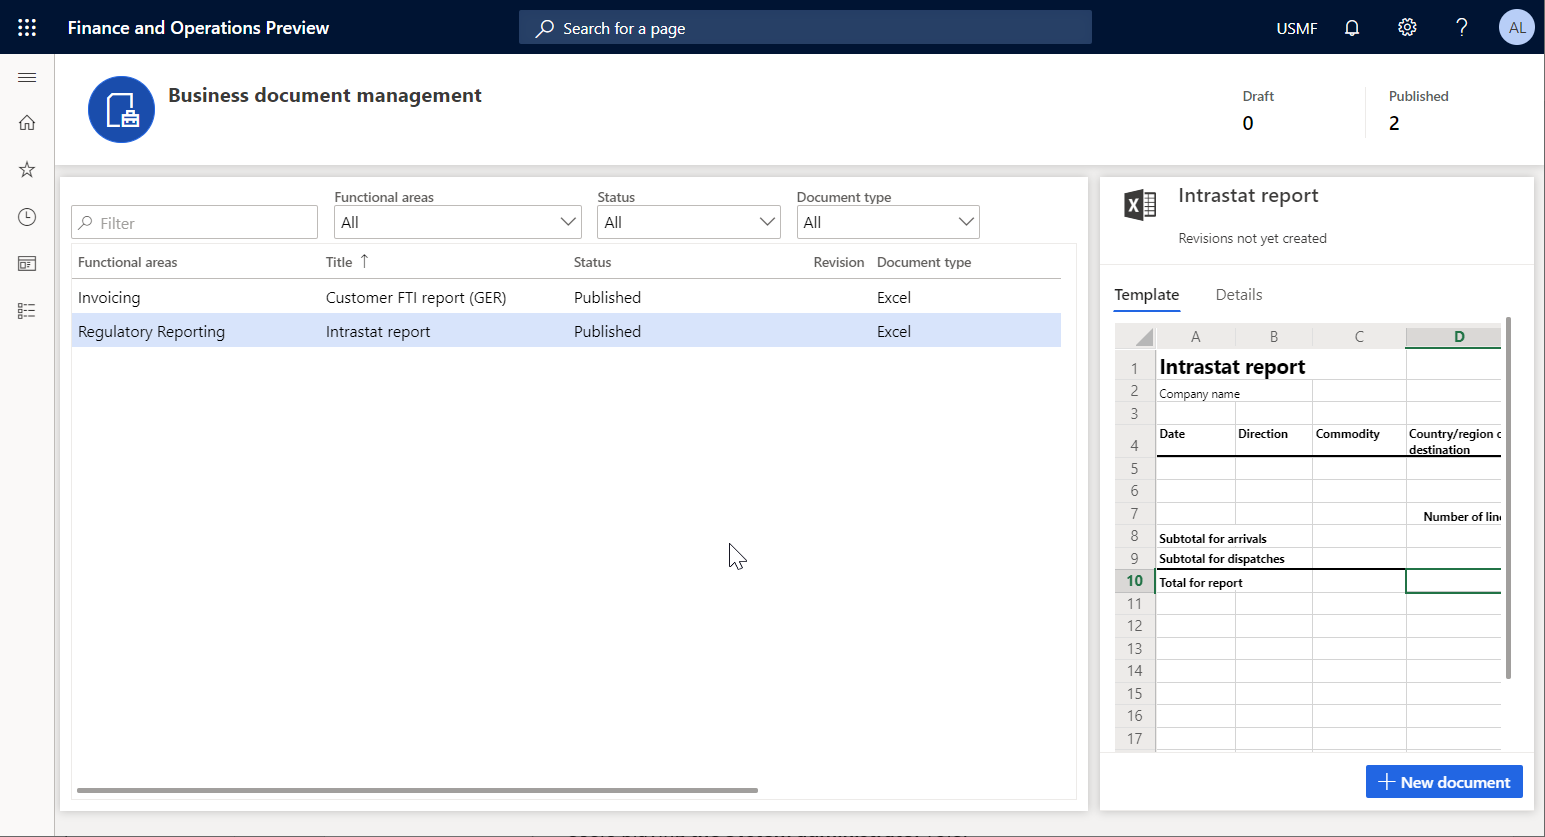This screenshot has height=837, width=1545.
Task: Select column B header in template preview
Action: pos(1273,337)
